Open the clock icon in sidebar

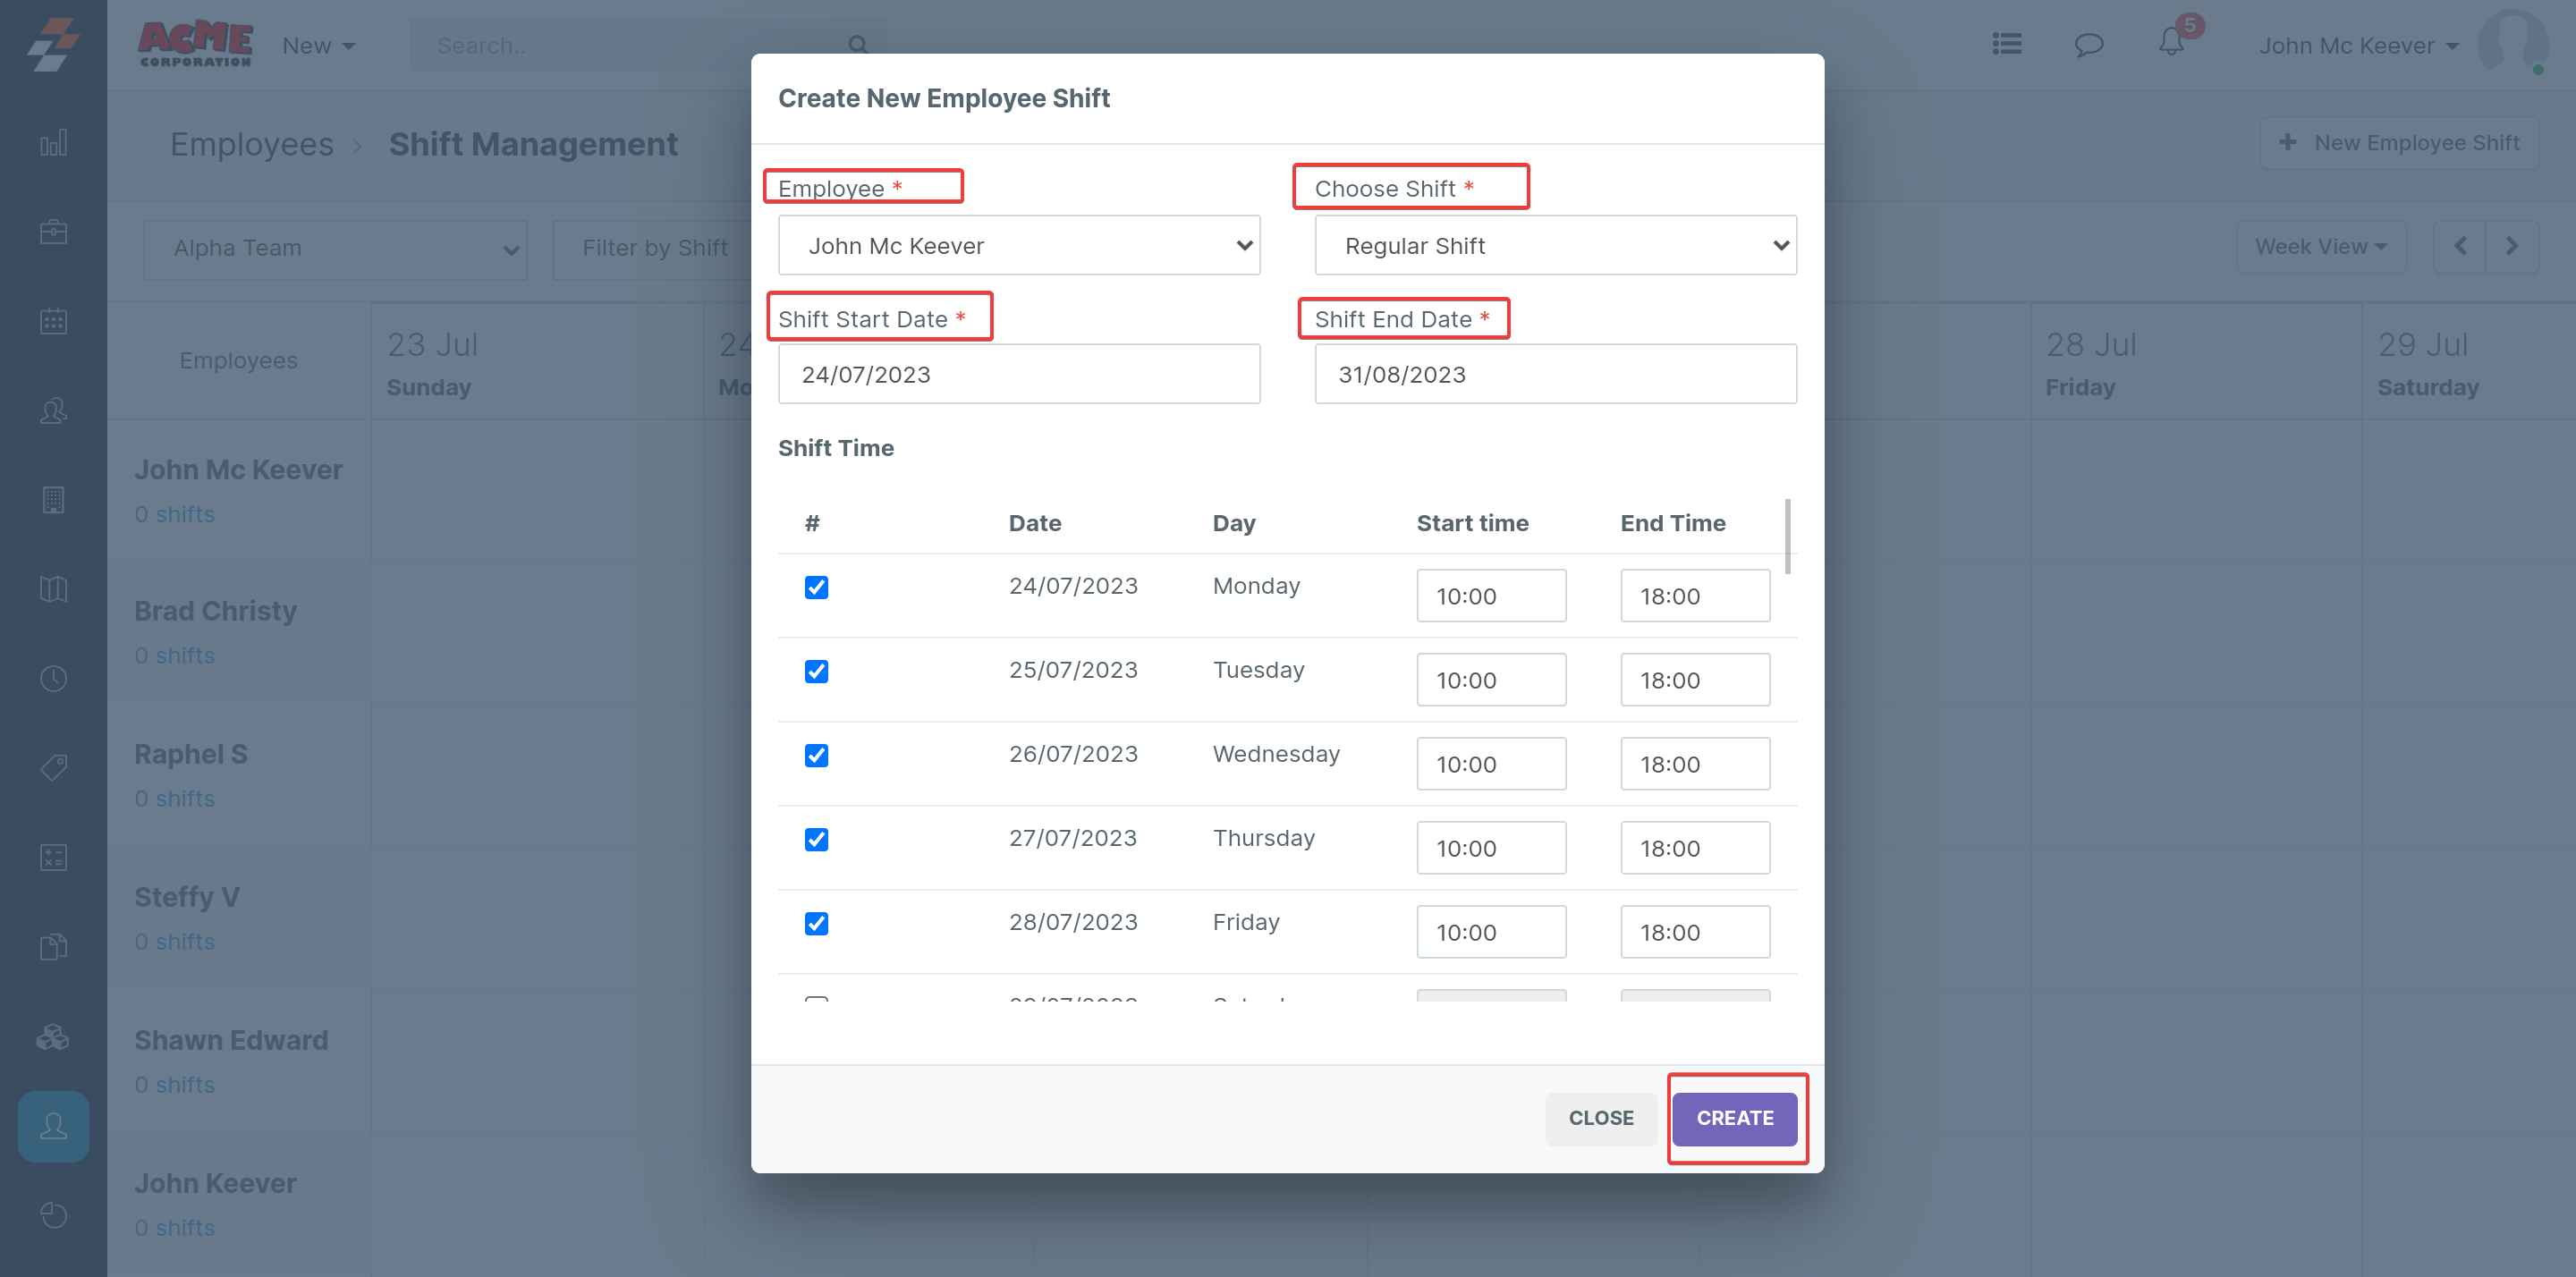[53, 679]
